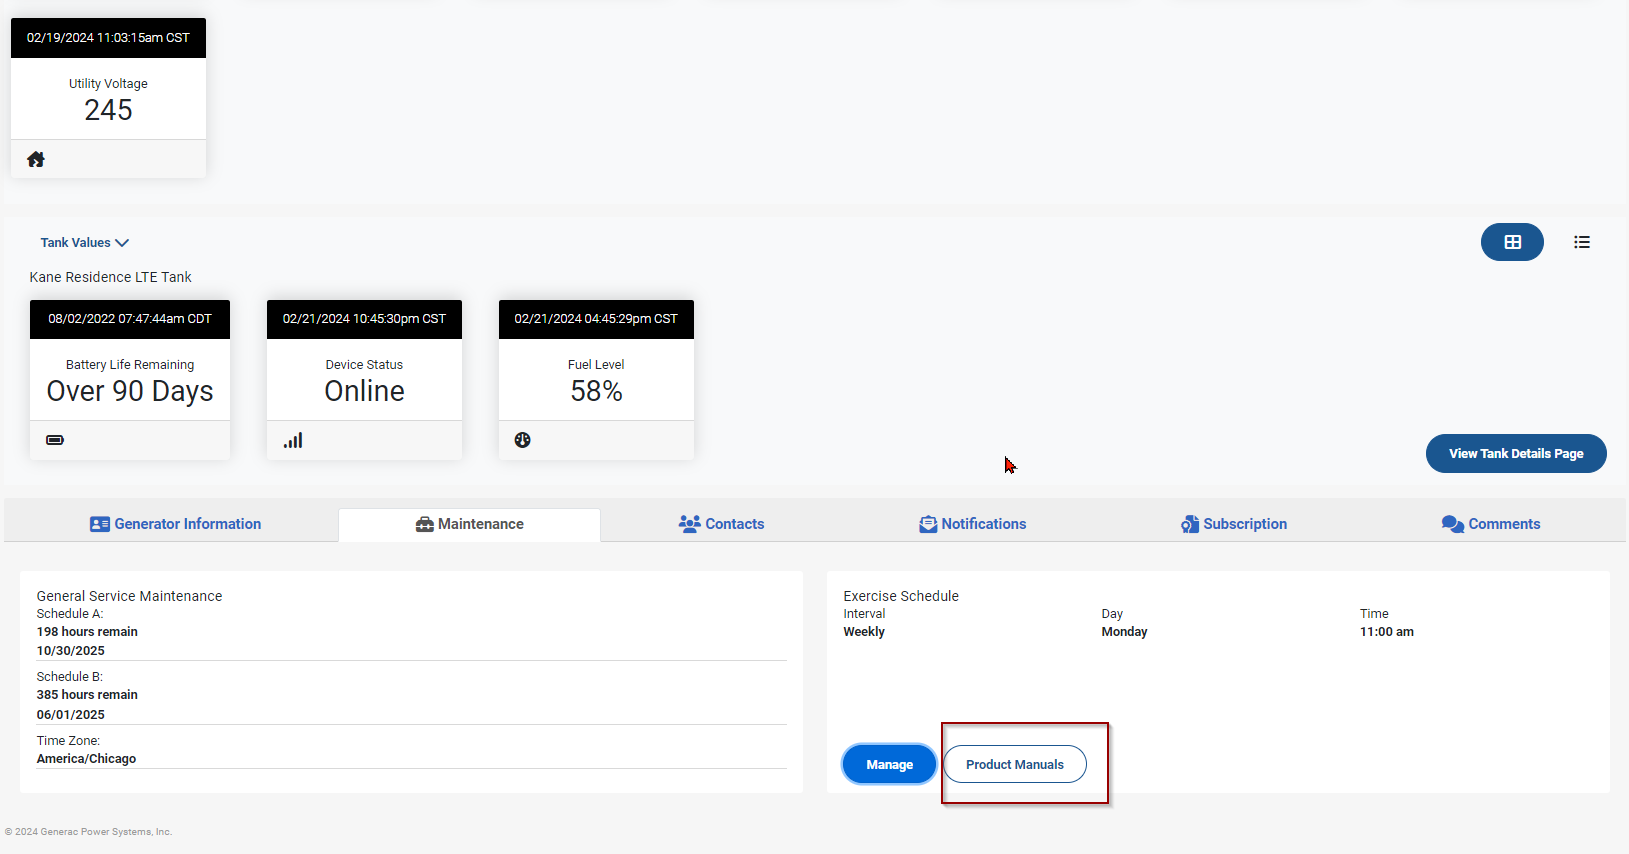Open Product Manuals
Image resolution: width=1629 pixels, height=854 pixels.
click(x=1015, y=764)
